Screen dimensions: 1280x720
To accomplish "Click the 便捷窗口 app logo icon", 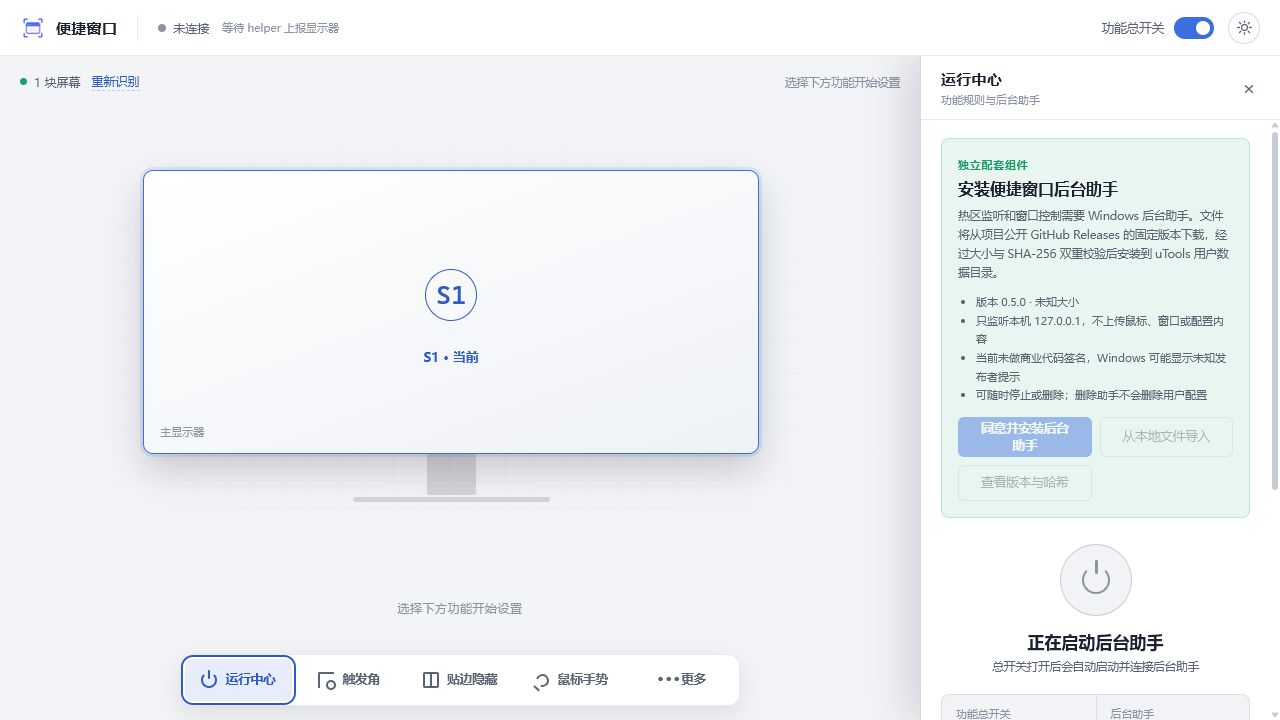I will [x=33, y=28].
